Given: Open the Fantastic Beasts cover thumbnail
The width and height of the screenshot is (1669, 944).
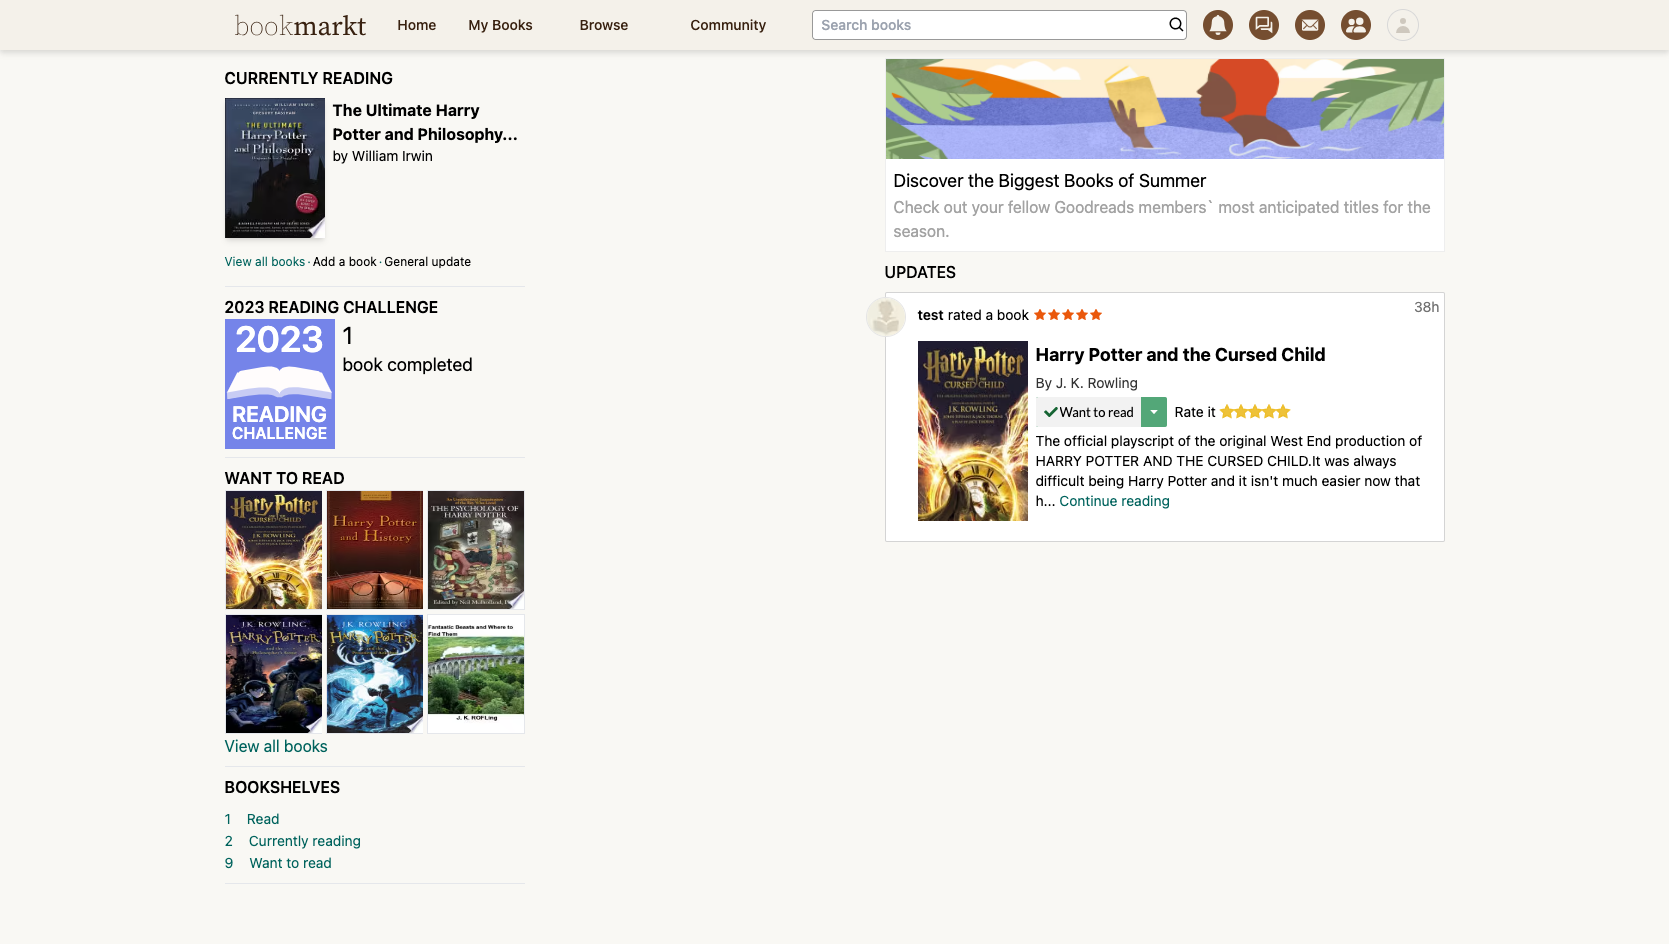Looking at the screenshot, I should coord(476,674).
